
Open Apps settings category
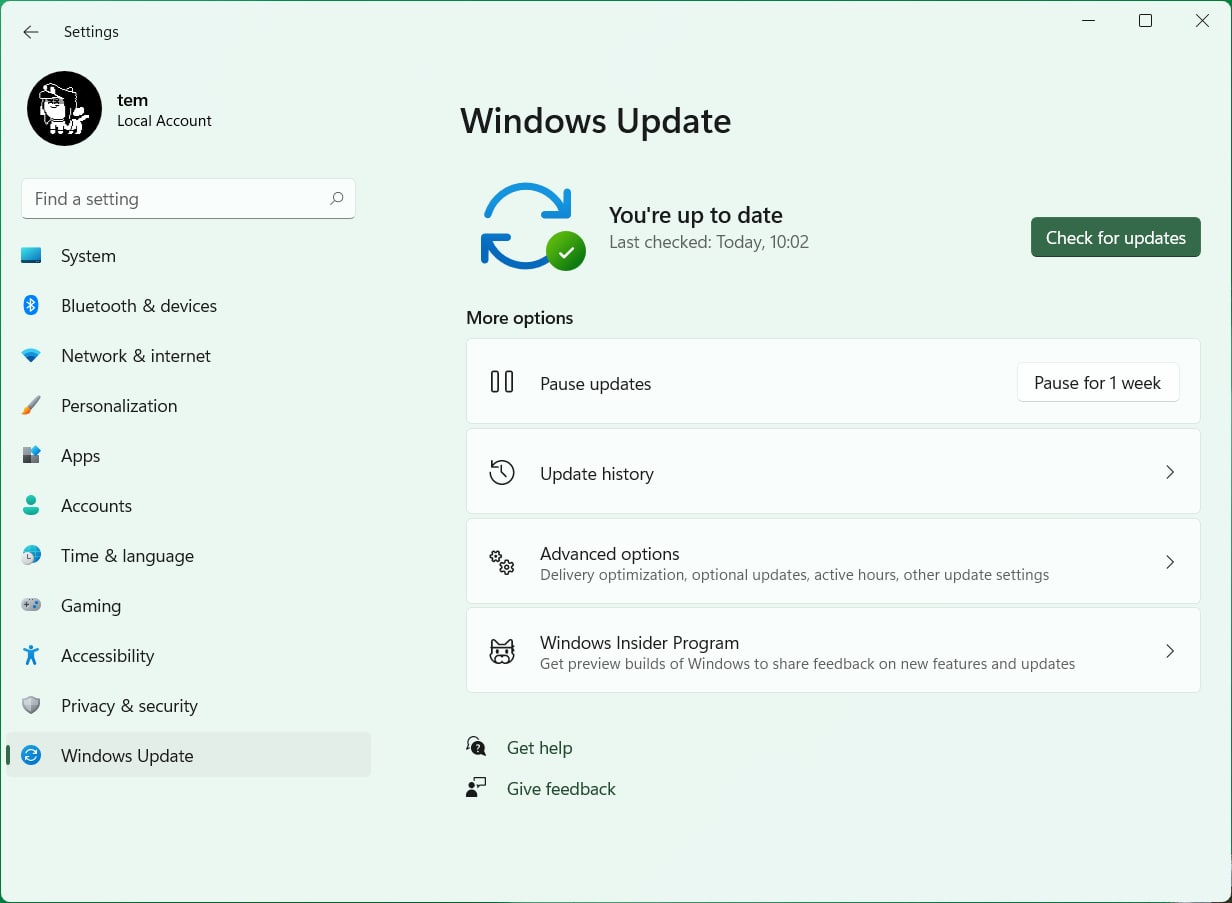point(188,456)
